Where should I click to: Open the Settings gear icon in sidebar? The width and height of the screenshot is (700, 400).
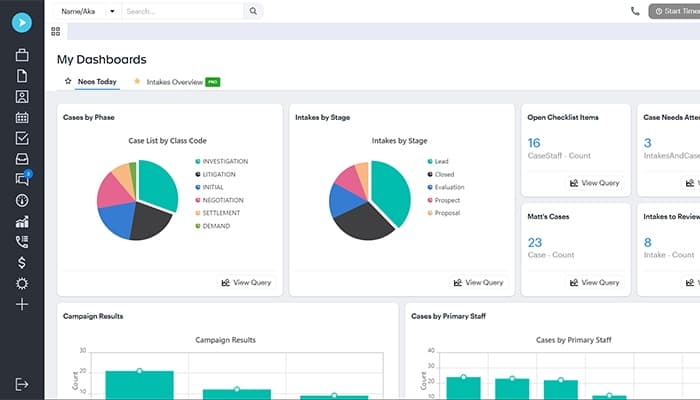pos(22,283)
